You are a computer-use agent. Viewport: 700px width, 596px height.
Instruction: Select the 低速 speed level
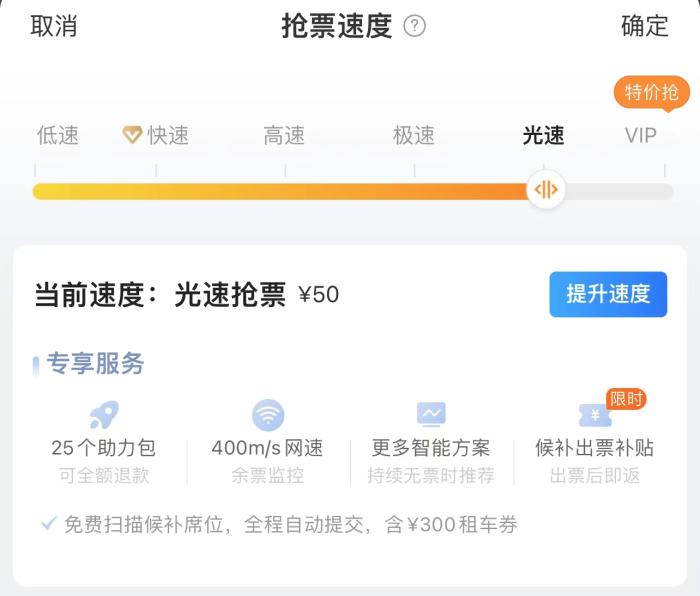[57, 135]
